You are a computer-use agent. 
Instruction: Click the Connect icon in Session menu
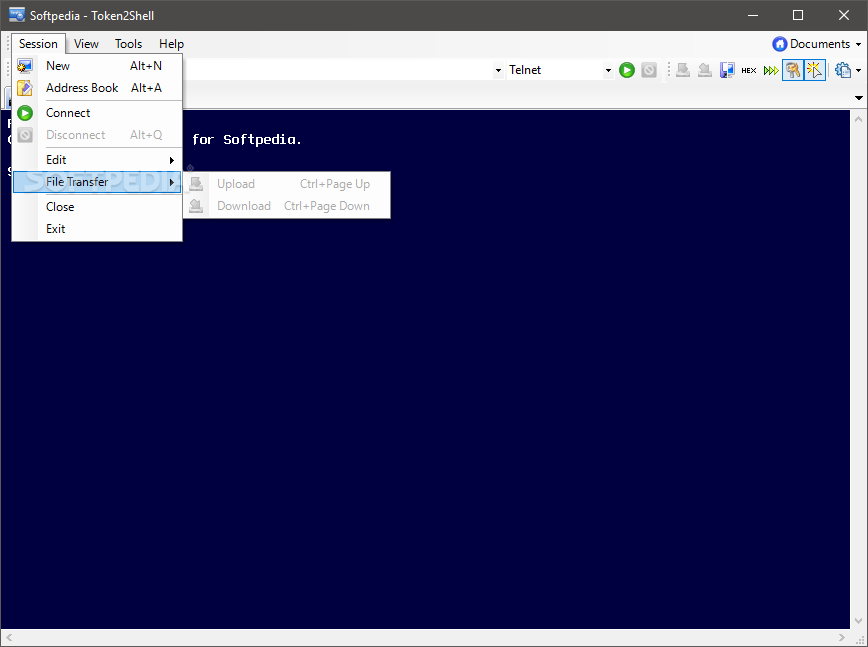point(25,113)
